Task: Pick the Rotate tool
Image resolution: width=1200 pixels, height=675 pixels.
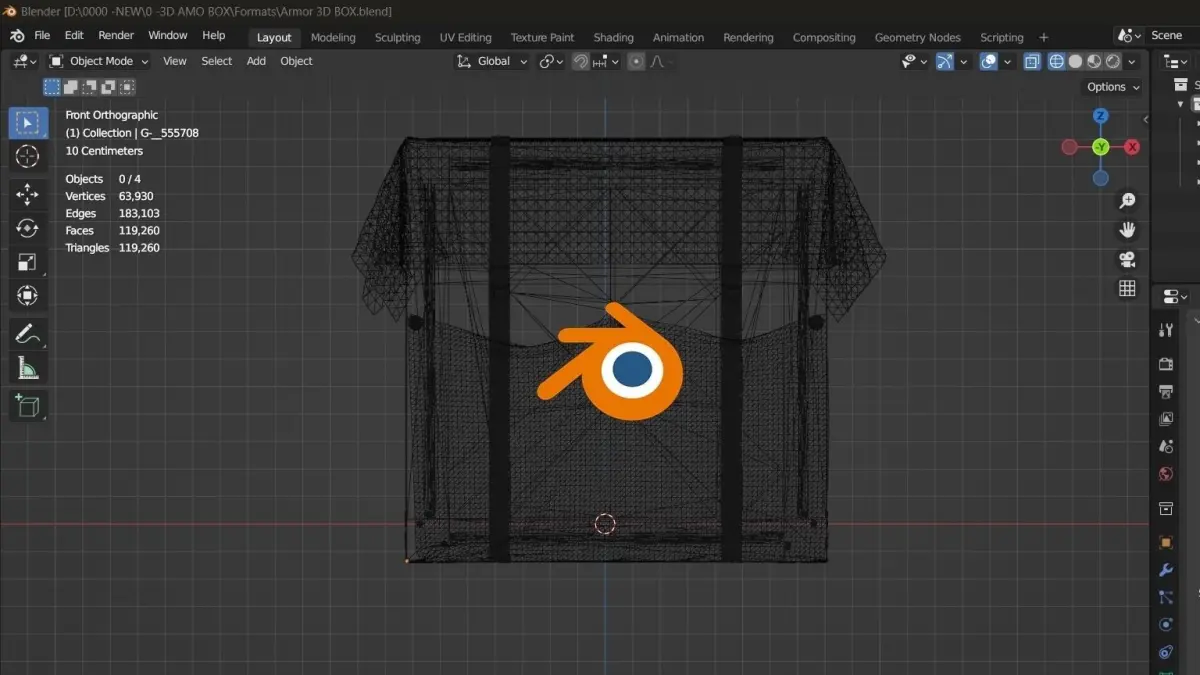Action: (27, 228)
